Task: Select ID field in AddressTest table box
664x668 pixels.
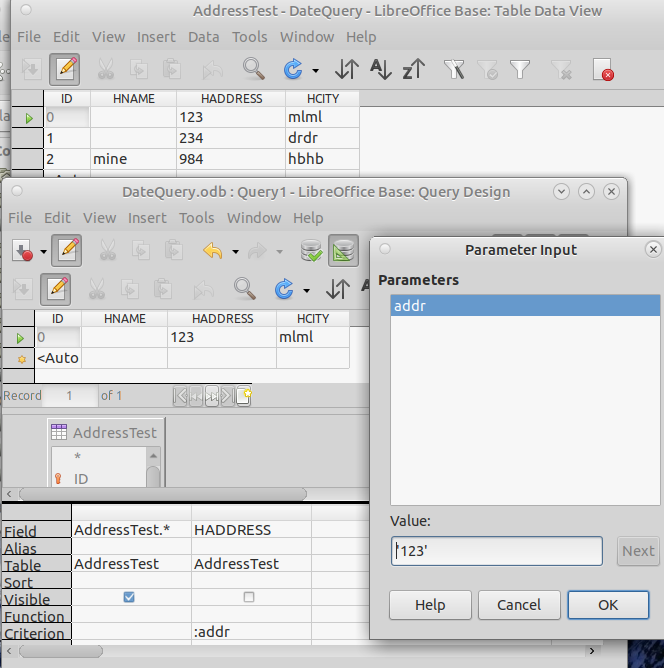Action: (81, 479)
